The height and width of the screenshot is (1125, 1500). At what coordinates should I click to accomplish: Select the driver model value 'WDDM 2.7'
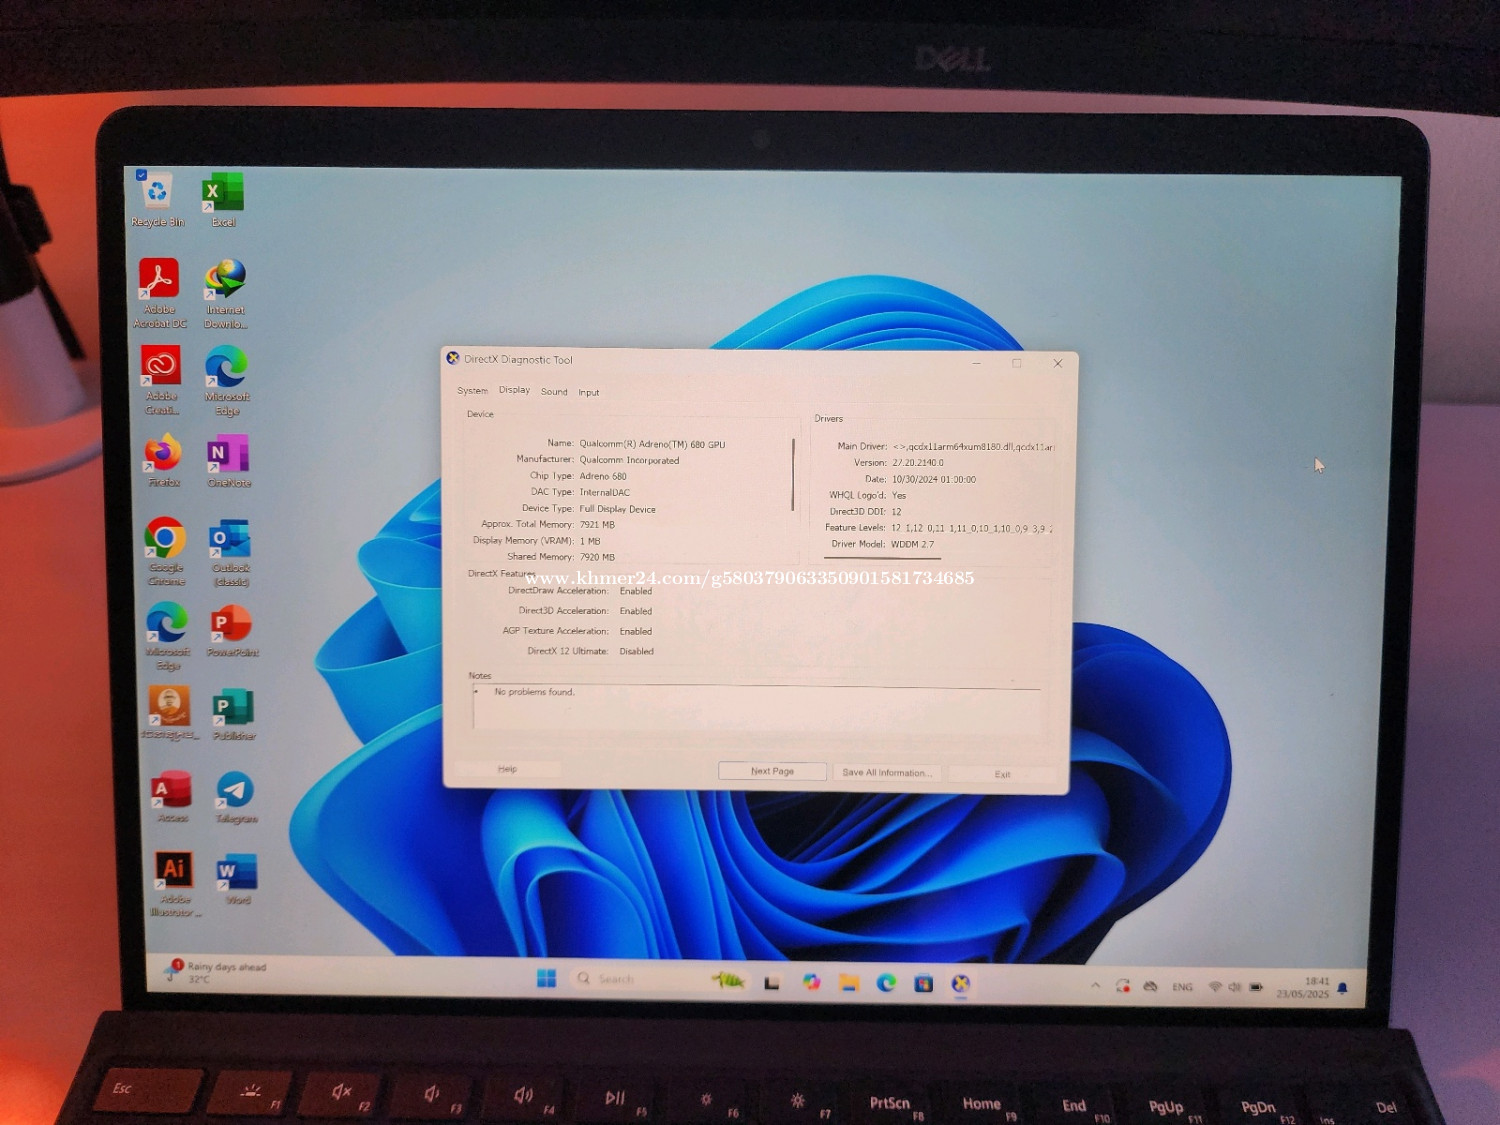click(x=912, y=545)
